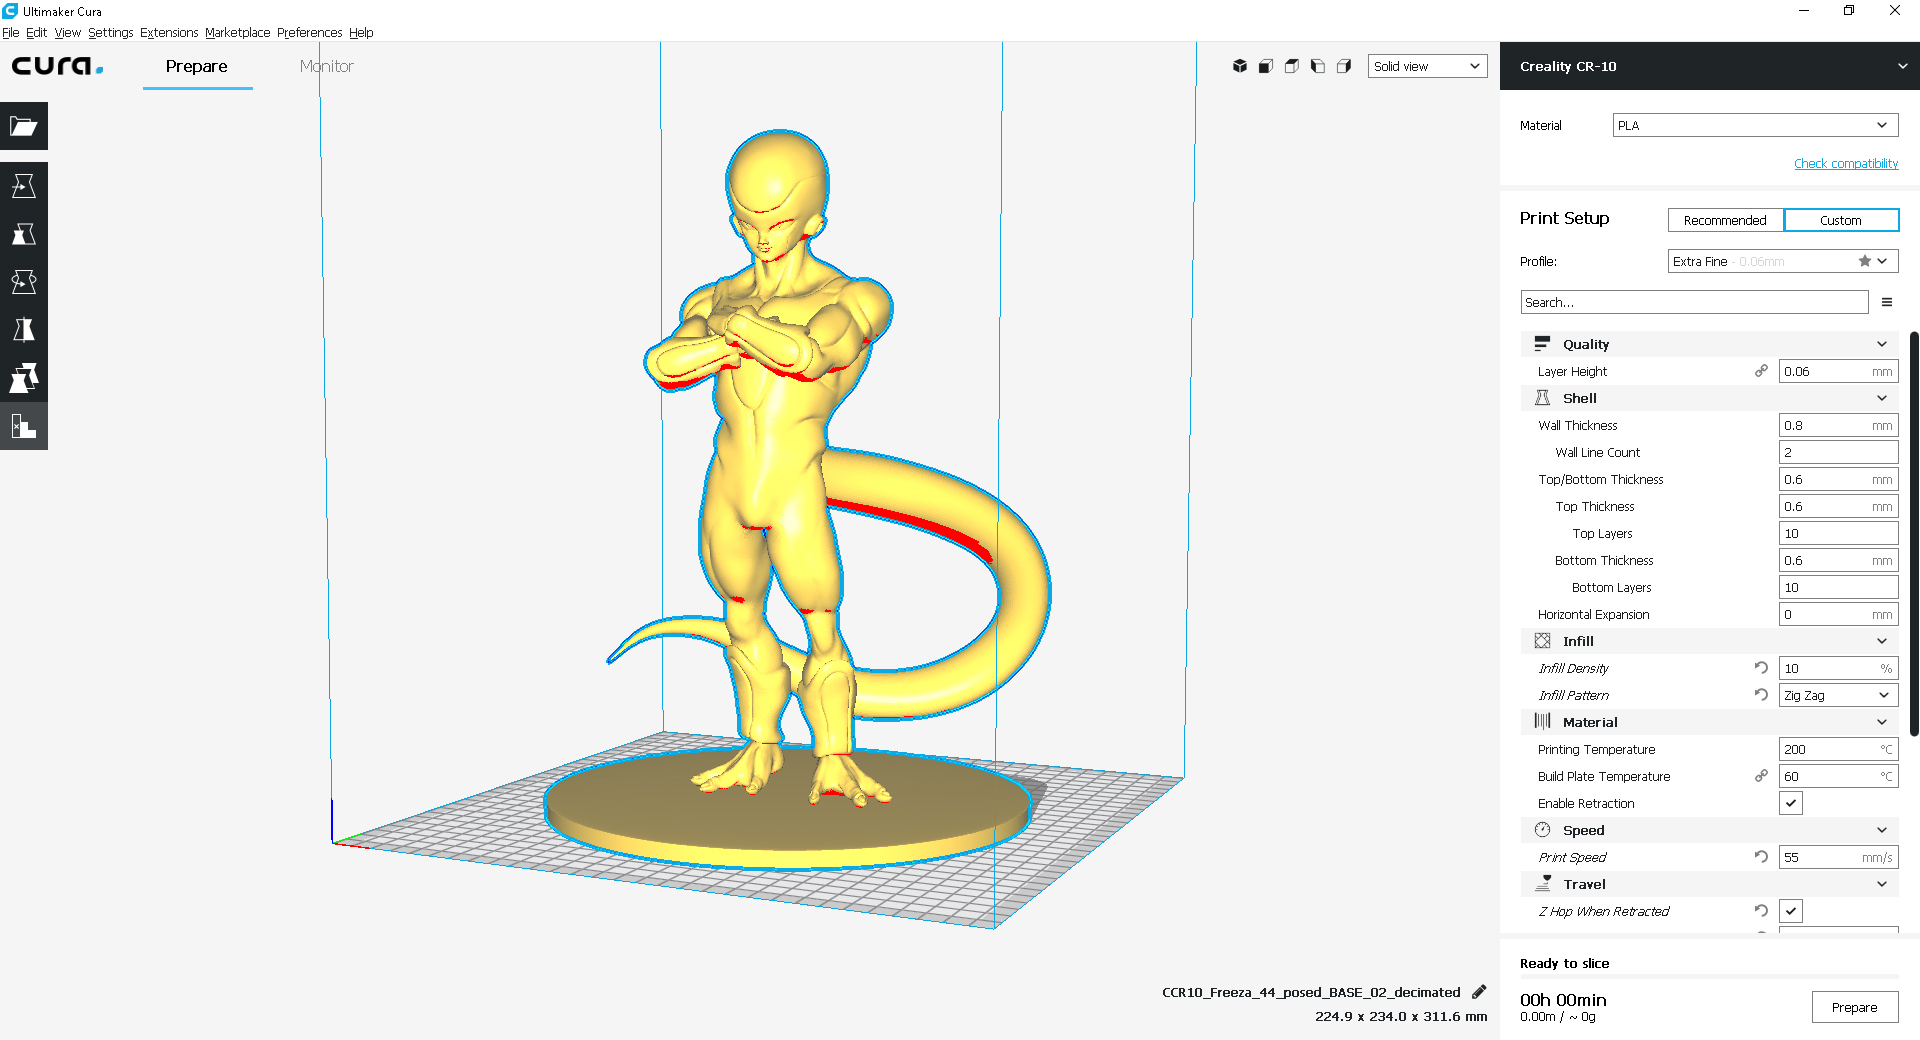Reset Infill Pattern with its revert arrow

click(x=1761, y=695)
